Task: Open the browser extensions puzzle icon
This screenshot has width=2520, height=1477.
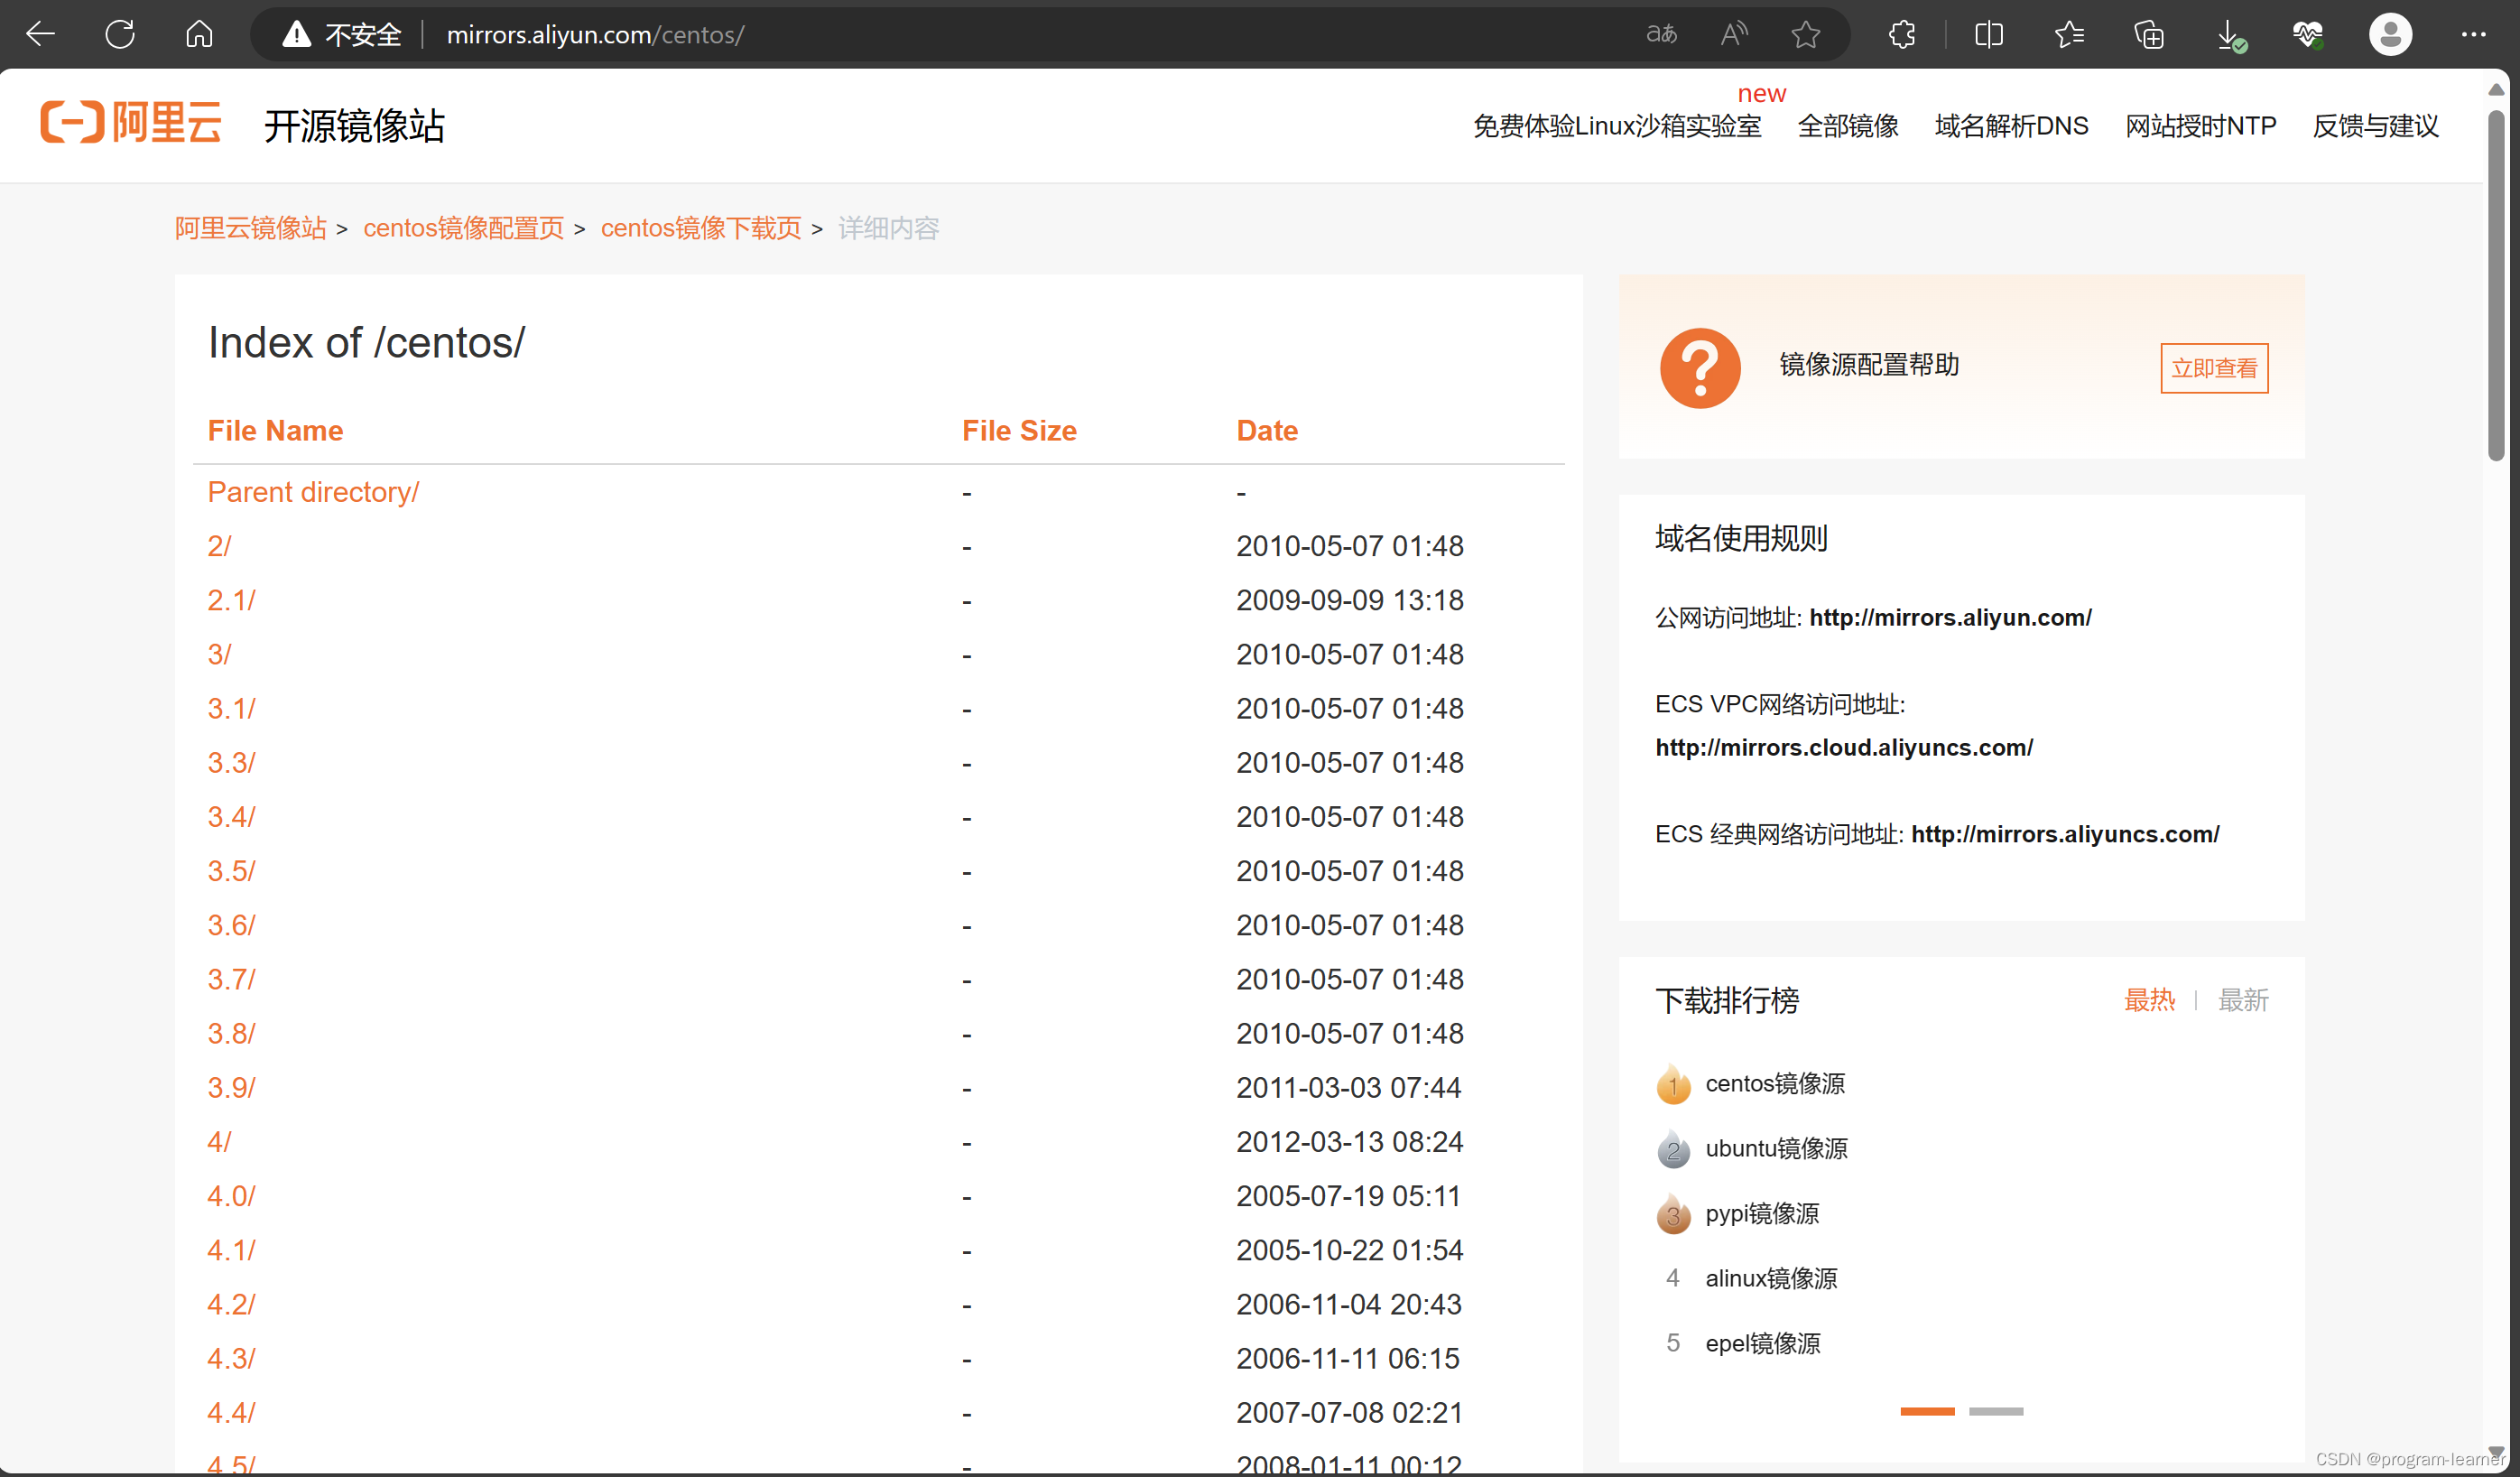Action: [x=1902, y=34]
